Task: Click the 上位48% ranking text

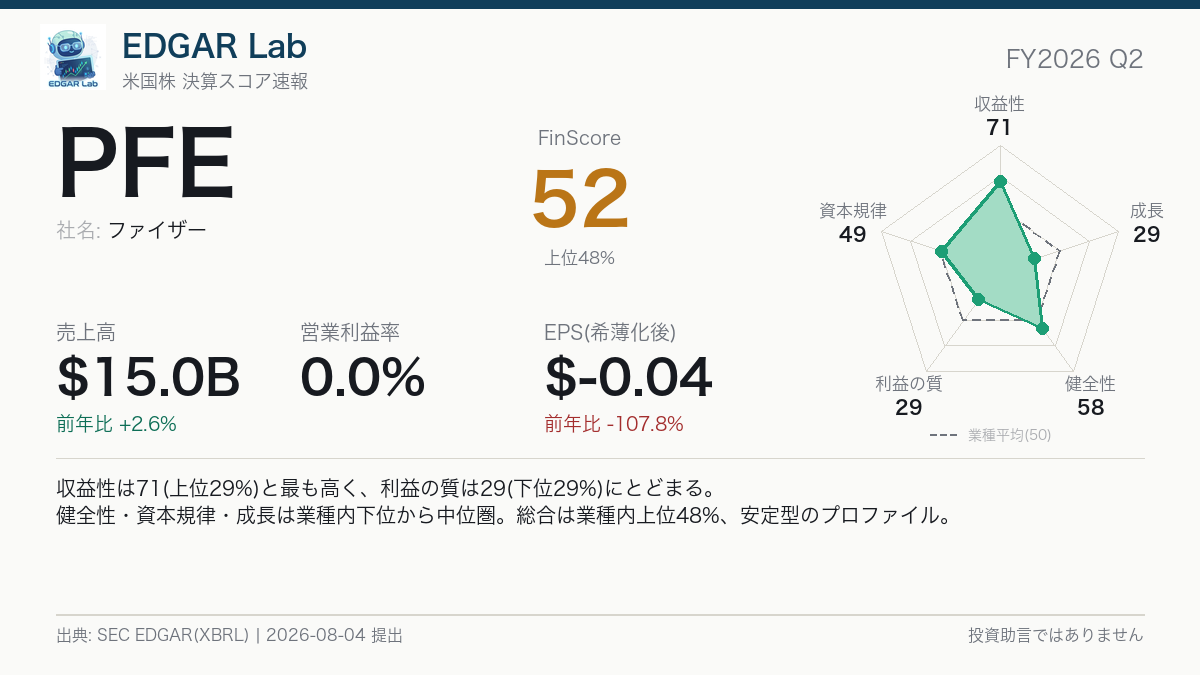Action: 580,258
